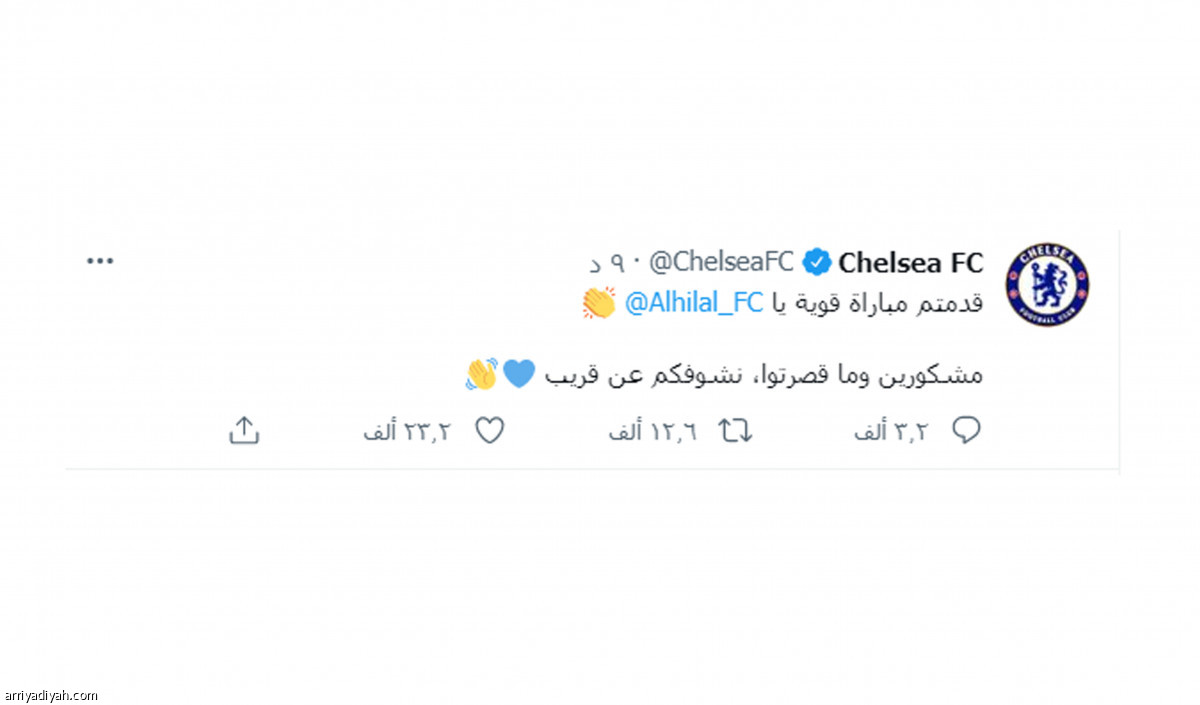The image size is (1200, 705).
Task: Click the second Arabic line thanking Al Hilal
Action: (x=724, y=374)
